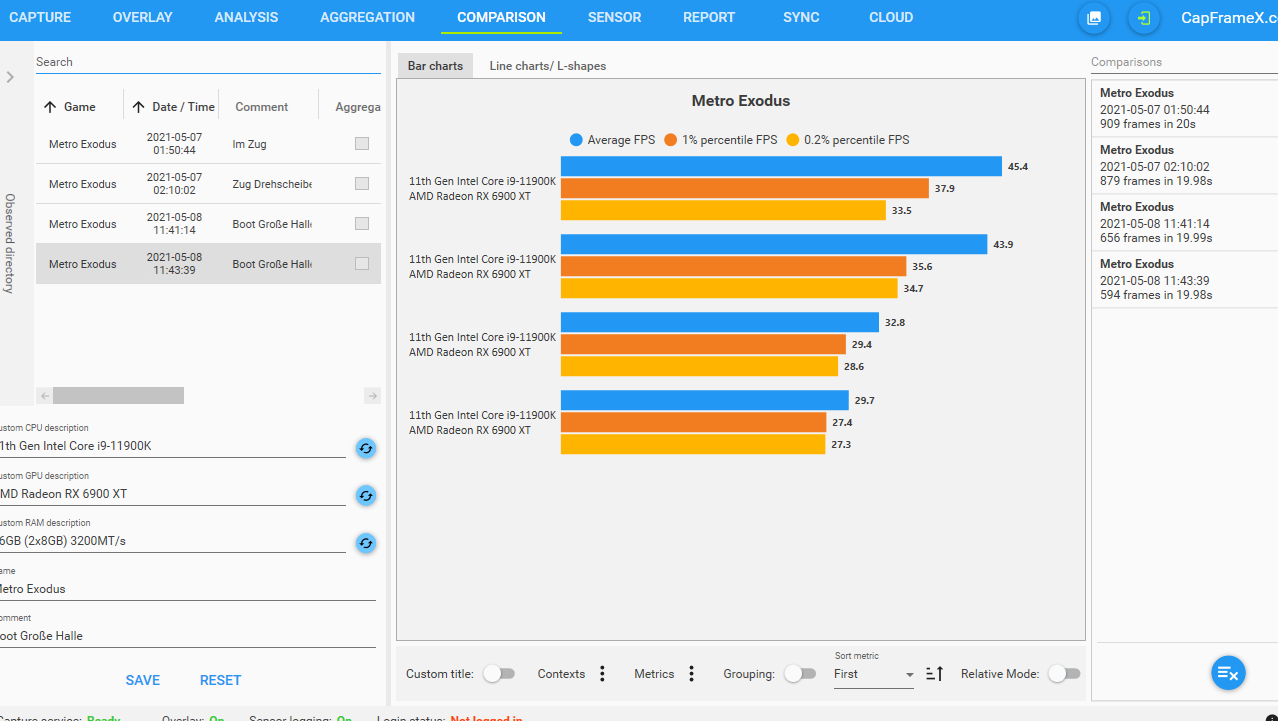Focus the Search field
Image resolution: width=1278 pixels, height=721 pixels.
coord(208,62)
